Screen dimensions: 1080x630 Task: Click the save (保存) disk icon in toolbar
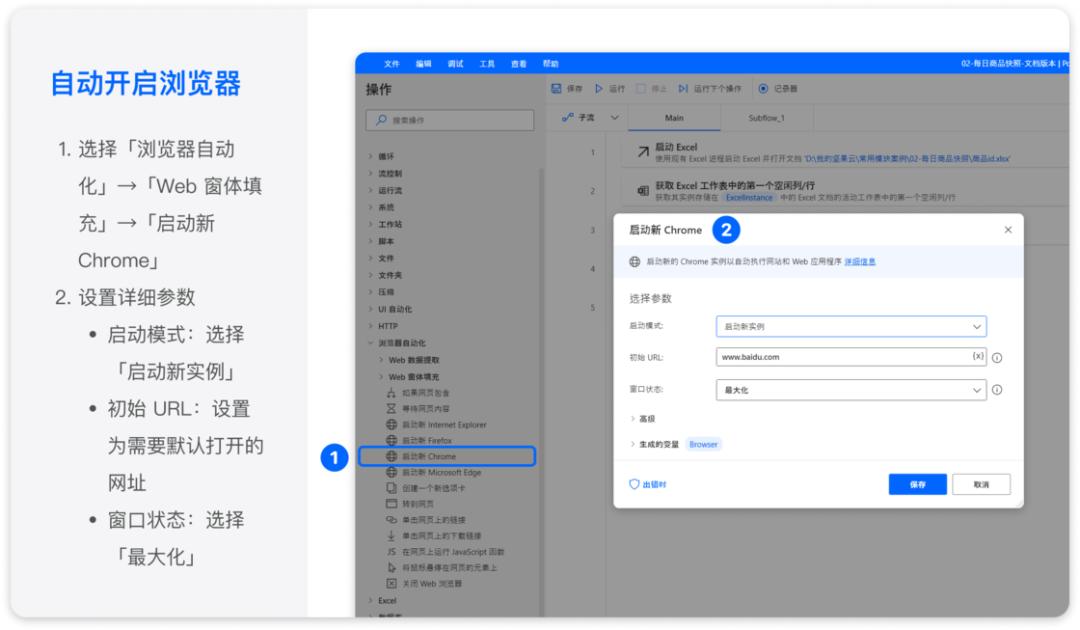coord(556,88)
